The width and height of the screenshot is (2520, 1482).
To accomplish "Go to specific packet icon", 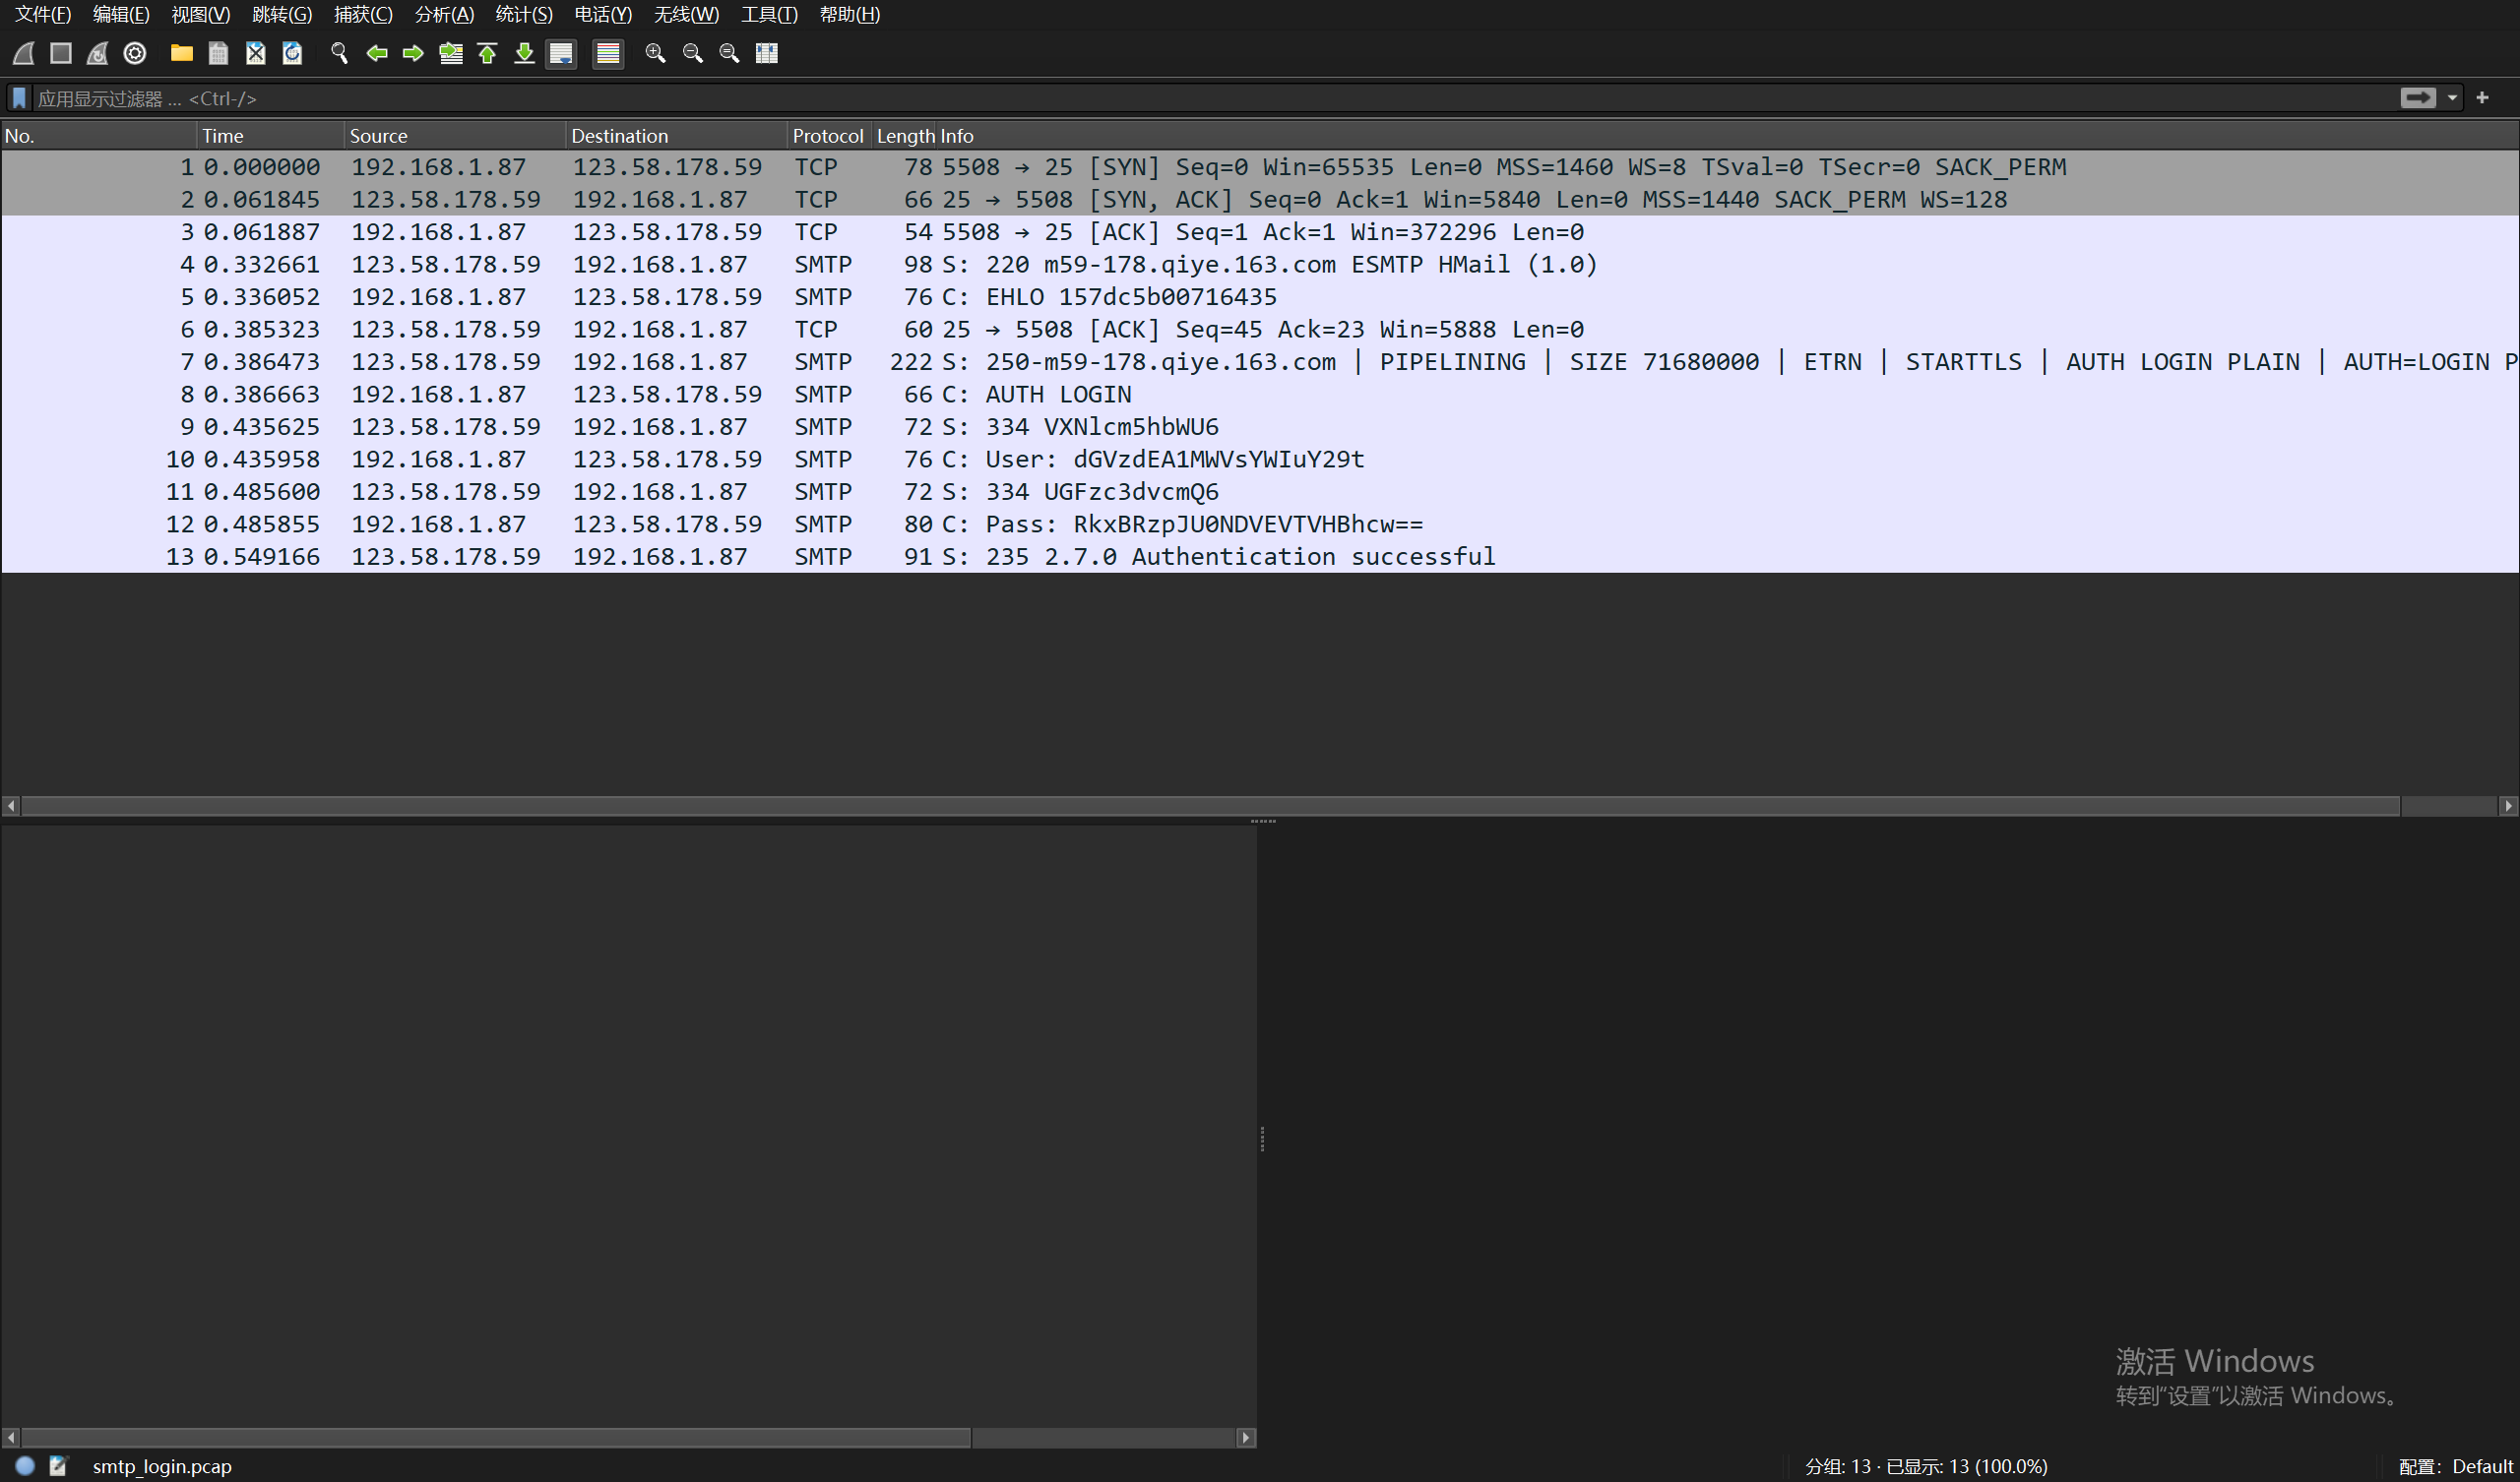I will click(450, 53).
